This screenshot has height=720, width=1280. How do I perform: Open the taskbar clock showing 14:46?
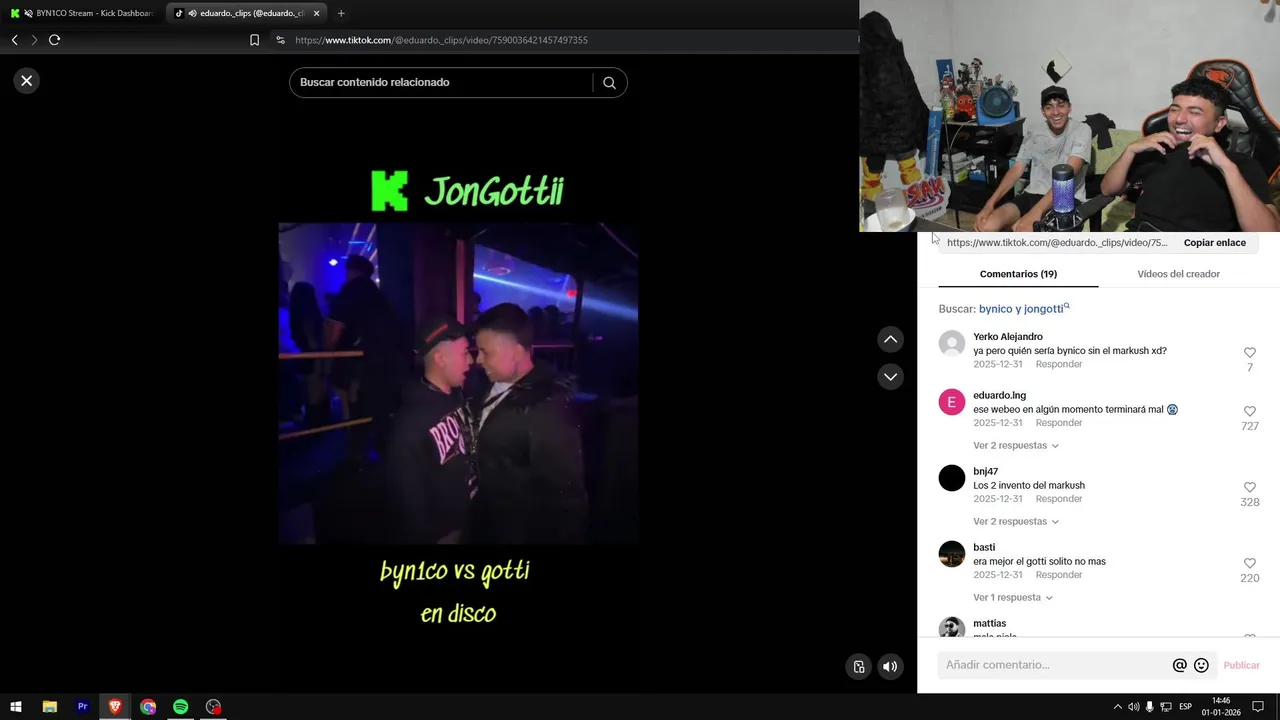click(1221, 707)
